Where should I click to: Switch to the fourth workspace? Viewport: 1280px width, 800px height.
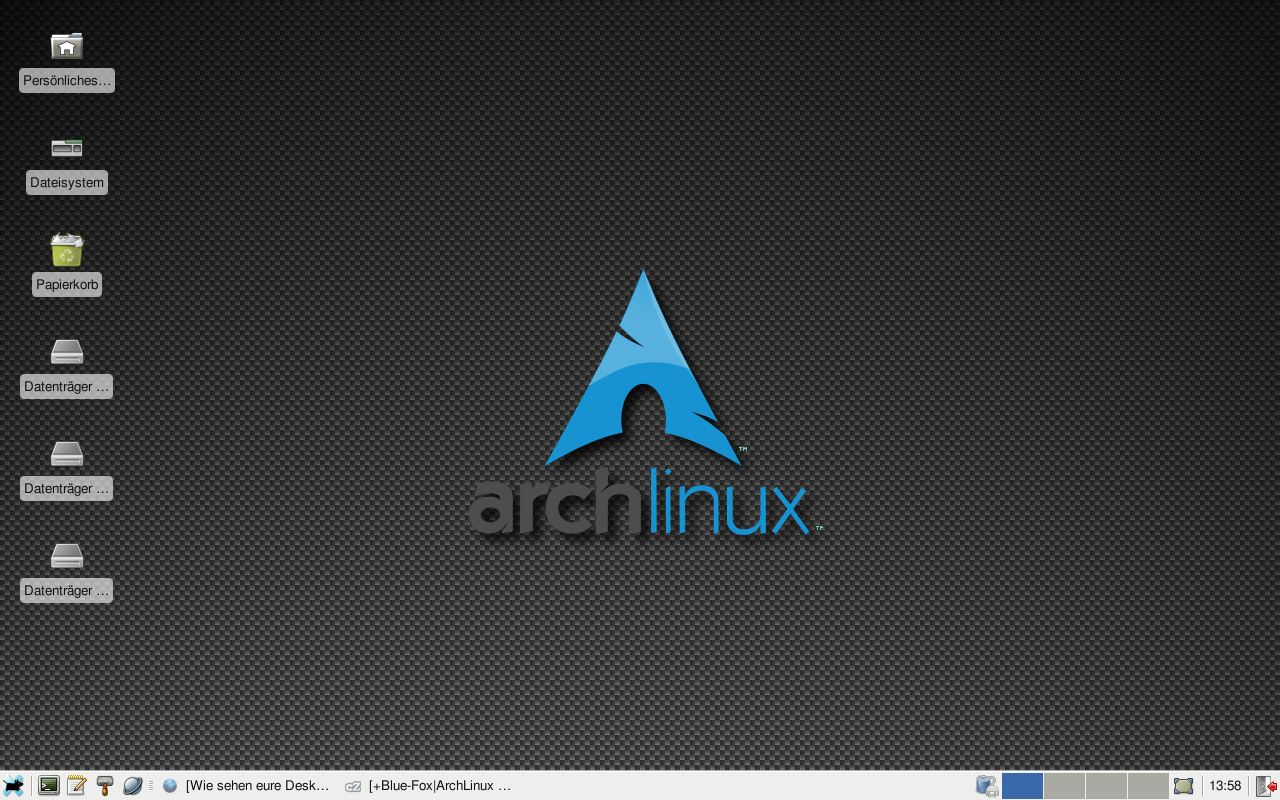click(1148, 786)
